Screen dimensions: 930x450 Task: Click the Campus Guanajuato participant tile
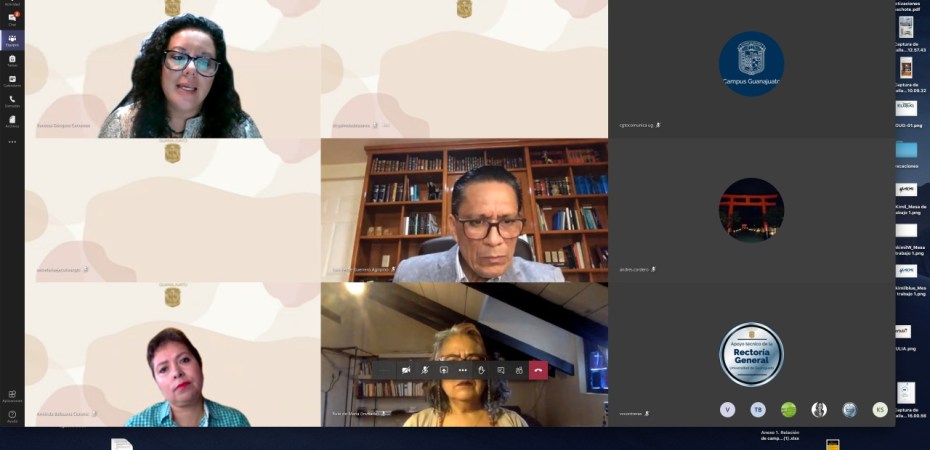(751, 65)
